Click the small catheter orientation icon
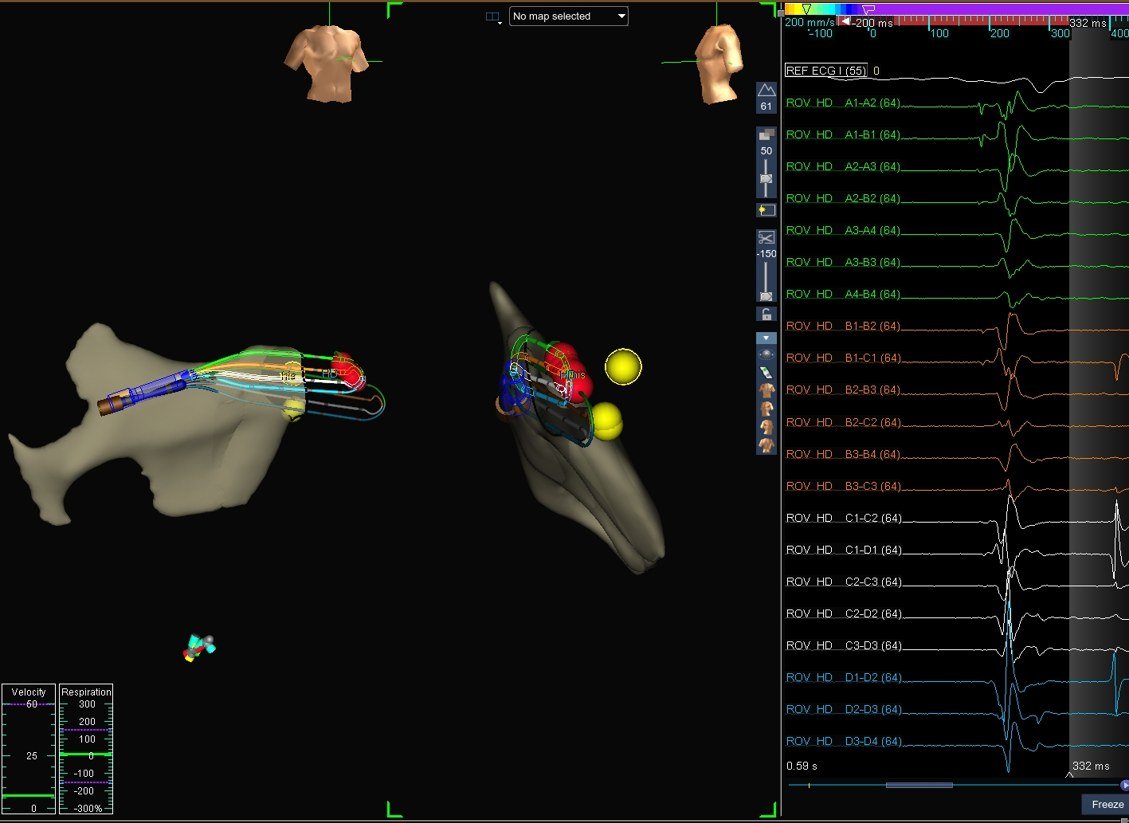1129x823 pixels. point(199,647)
